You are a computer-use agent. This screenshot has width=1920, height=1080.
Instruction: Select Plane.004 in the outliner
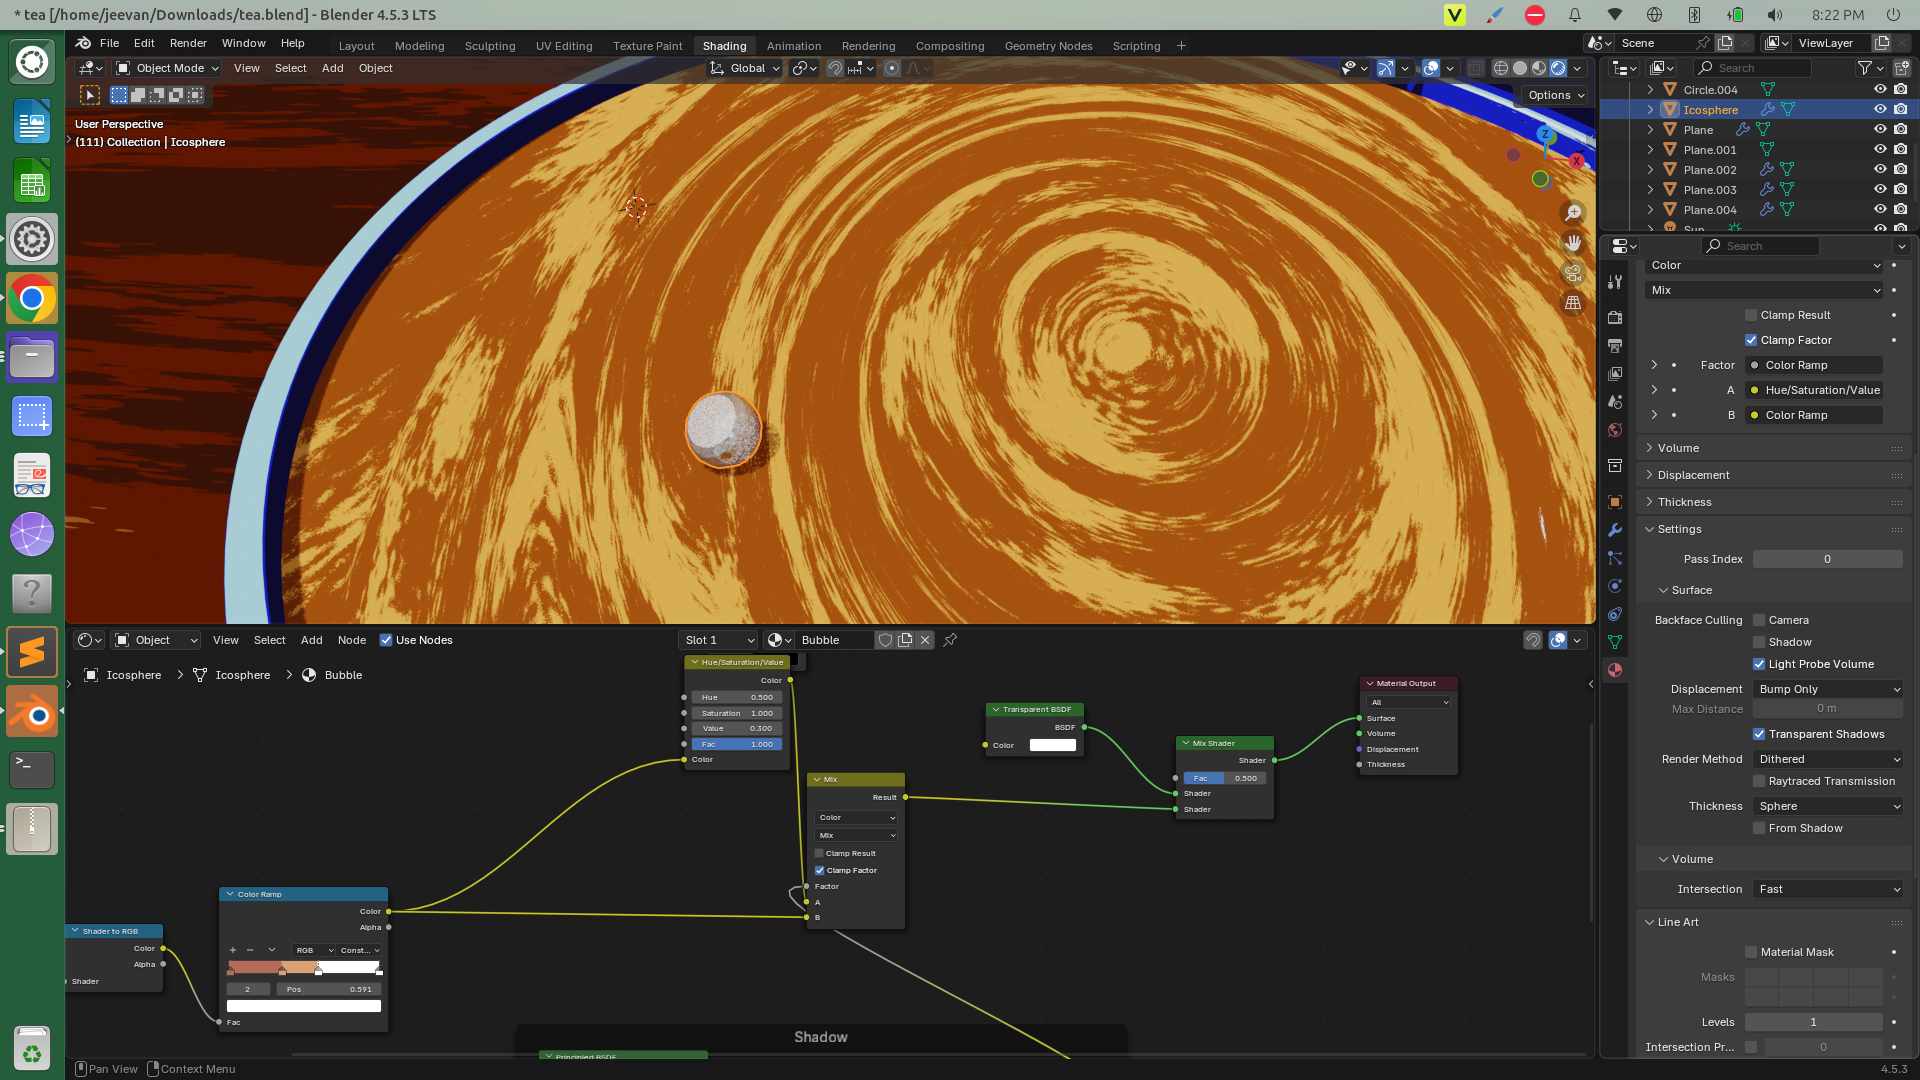[x=1709, y=210]
